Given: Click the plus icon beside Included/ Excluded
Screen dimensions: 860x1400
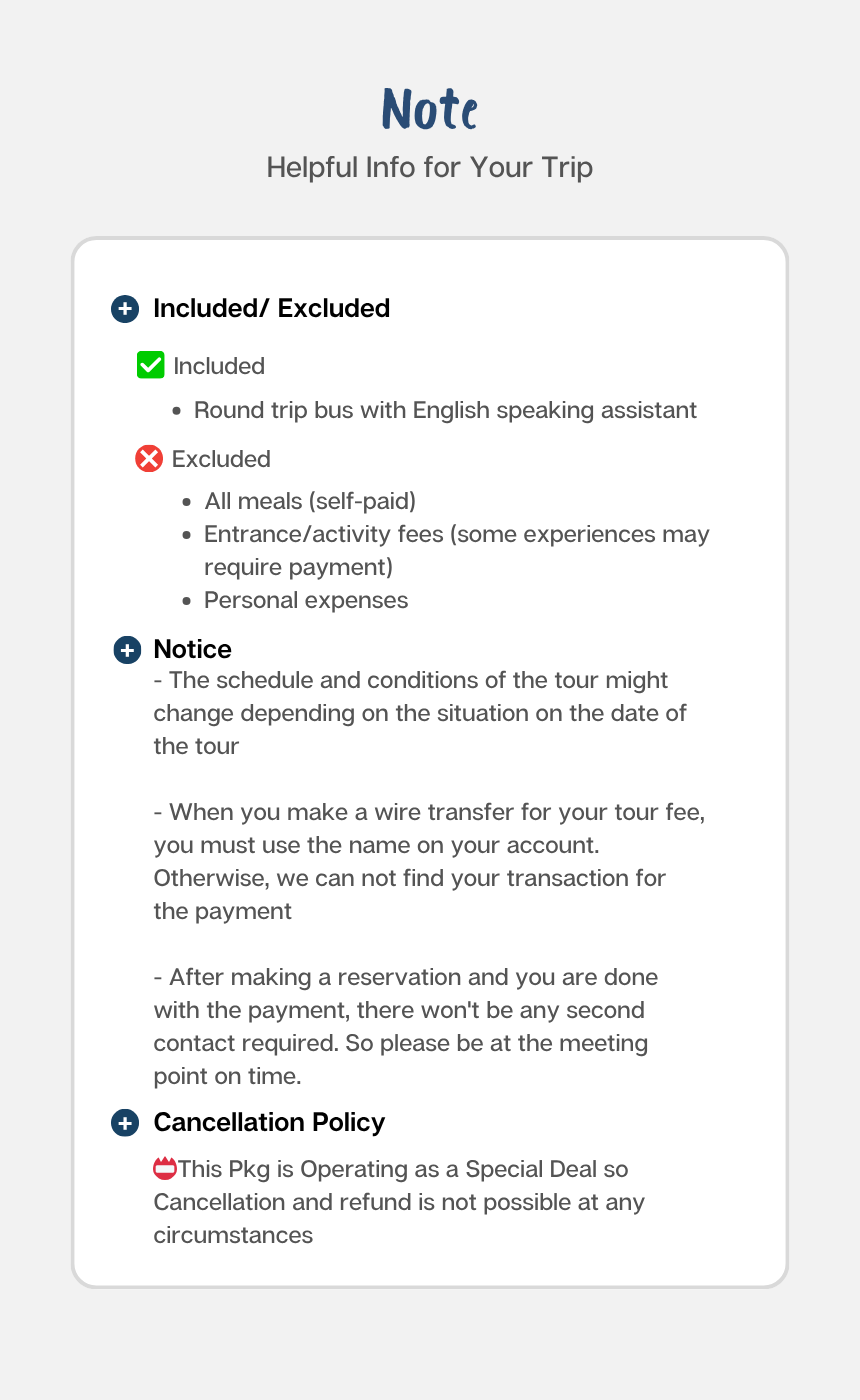Looking at the screenshot, I should pos(124,309).
